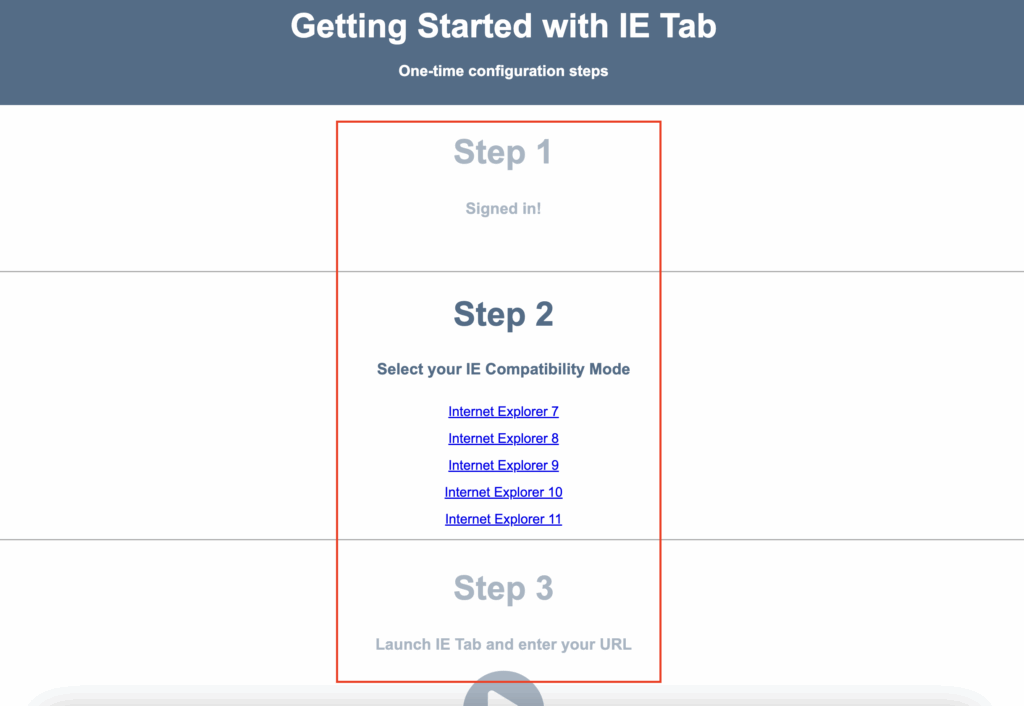This screenshot has height=706, width=1024.
Task: Click the 'Signed in!' status text
Action: [x=503, y=208]
